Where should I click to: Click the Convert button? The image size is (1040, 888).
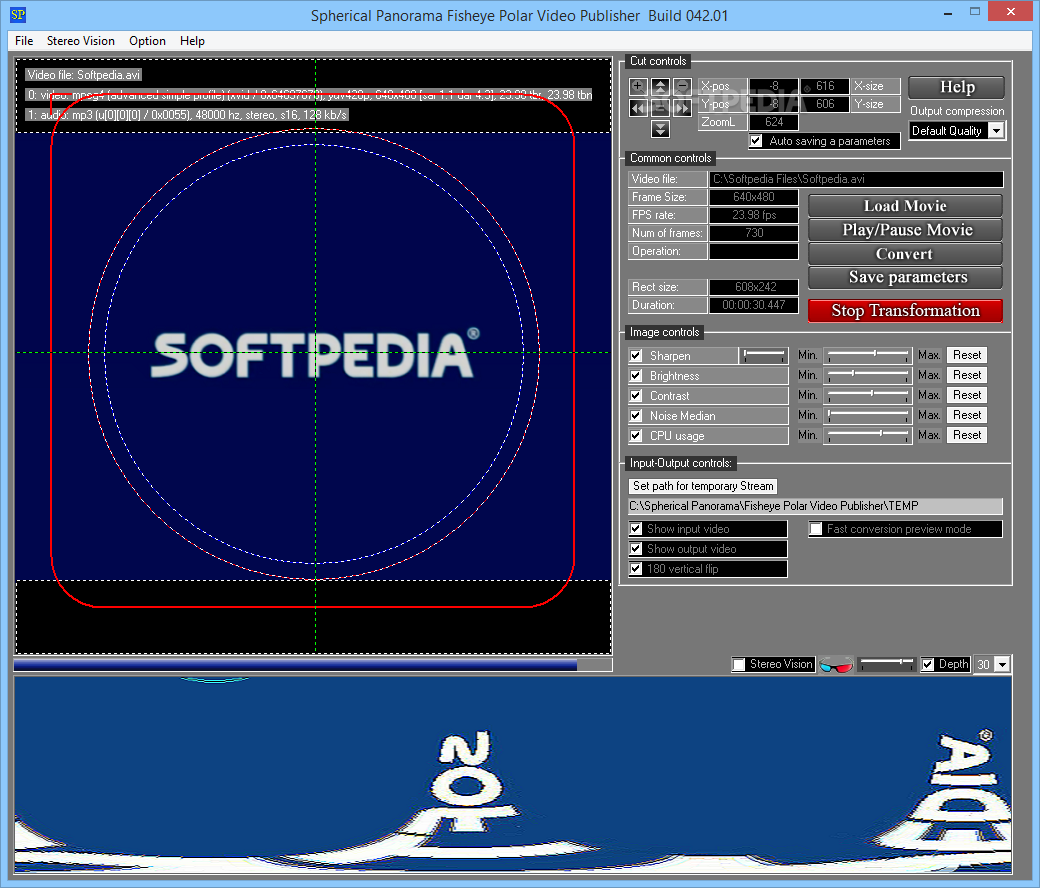pos(905,253)
